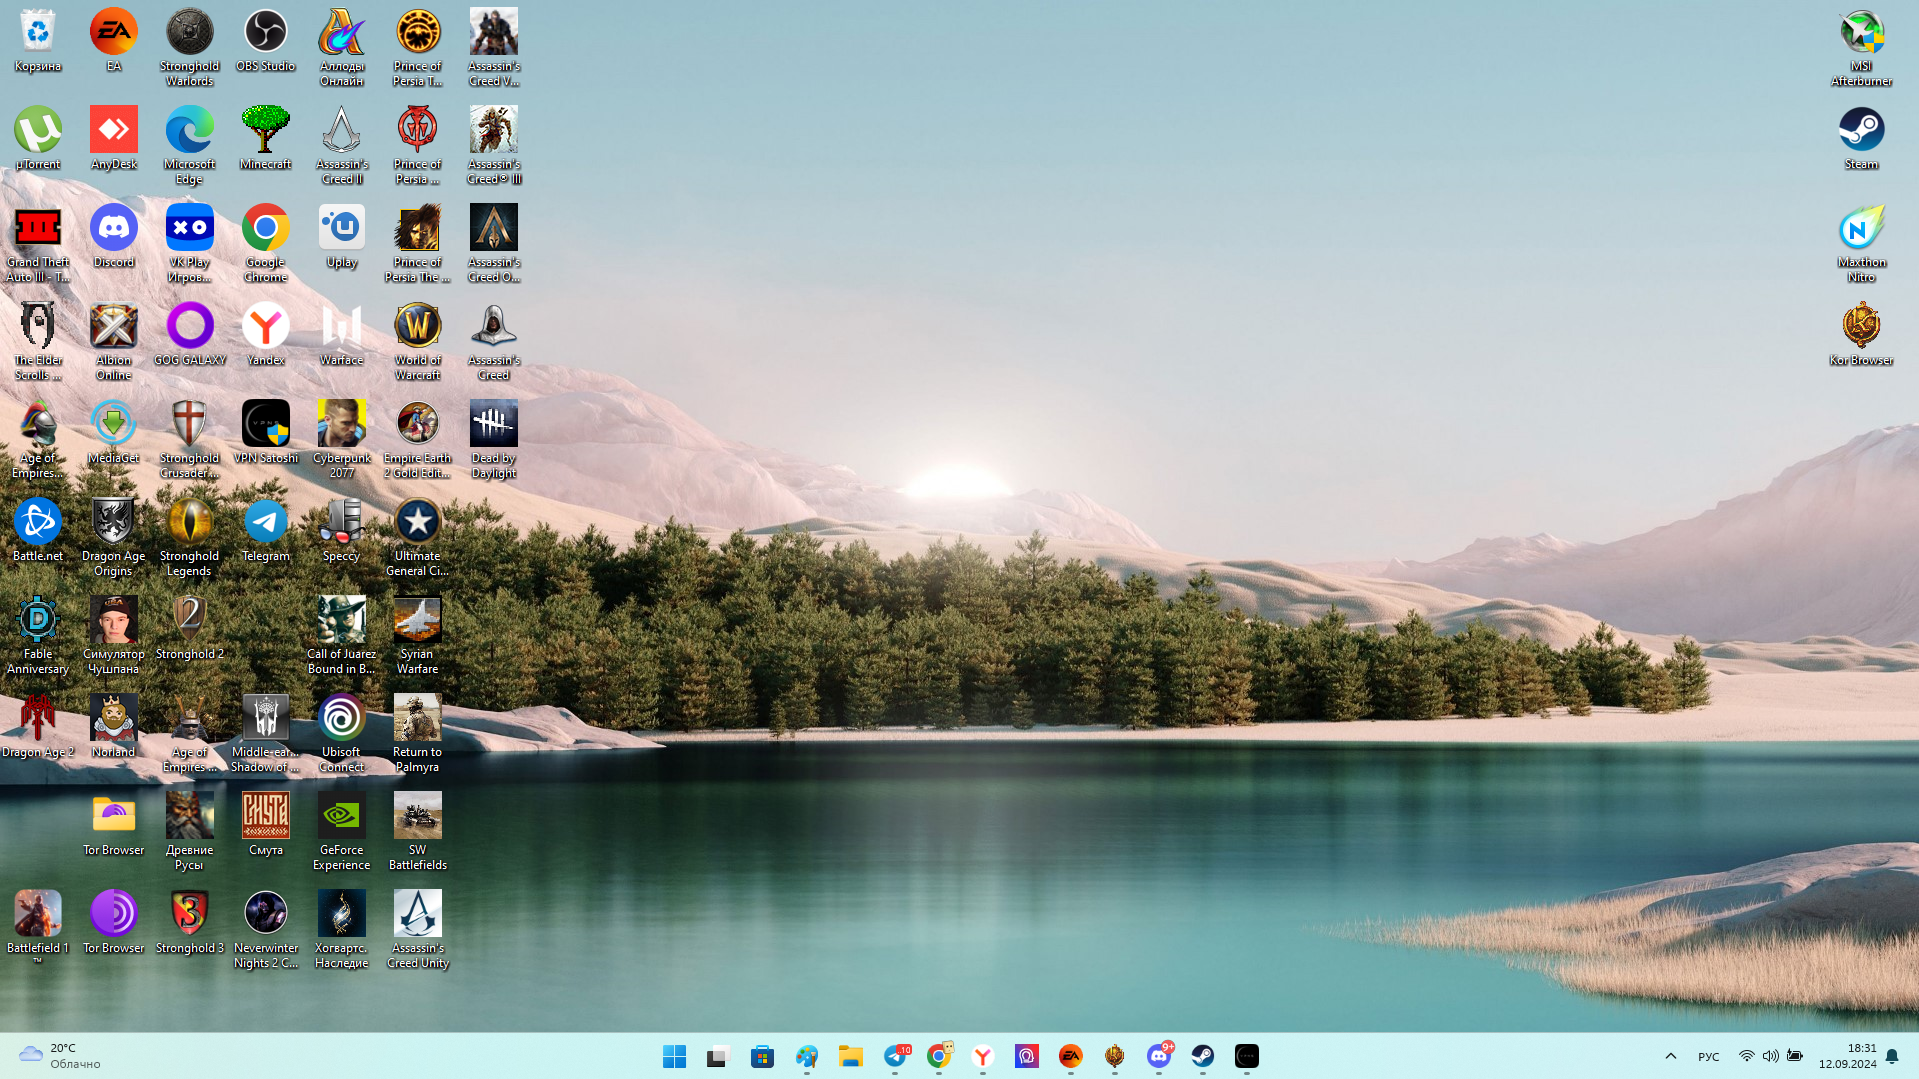Select the AnyDesk desktop icon
The height and width of the screenshot is (1079, 1919).
click(x=114, y=140)
